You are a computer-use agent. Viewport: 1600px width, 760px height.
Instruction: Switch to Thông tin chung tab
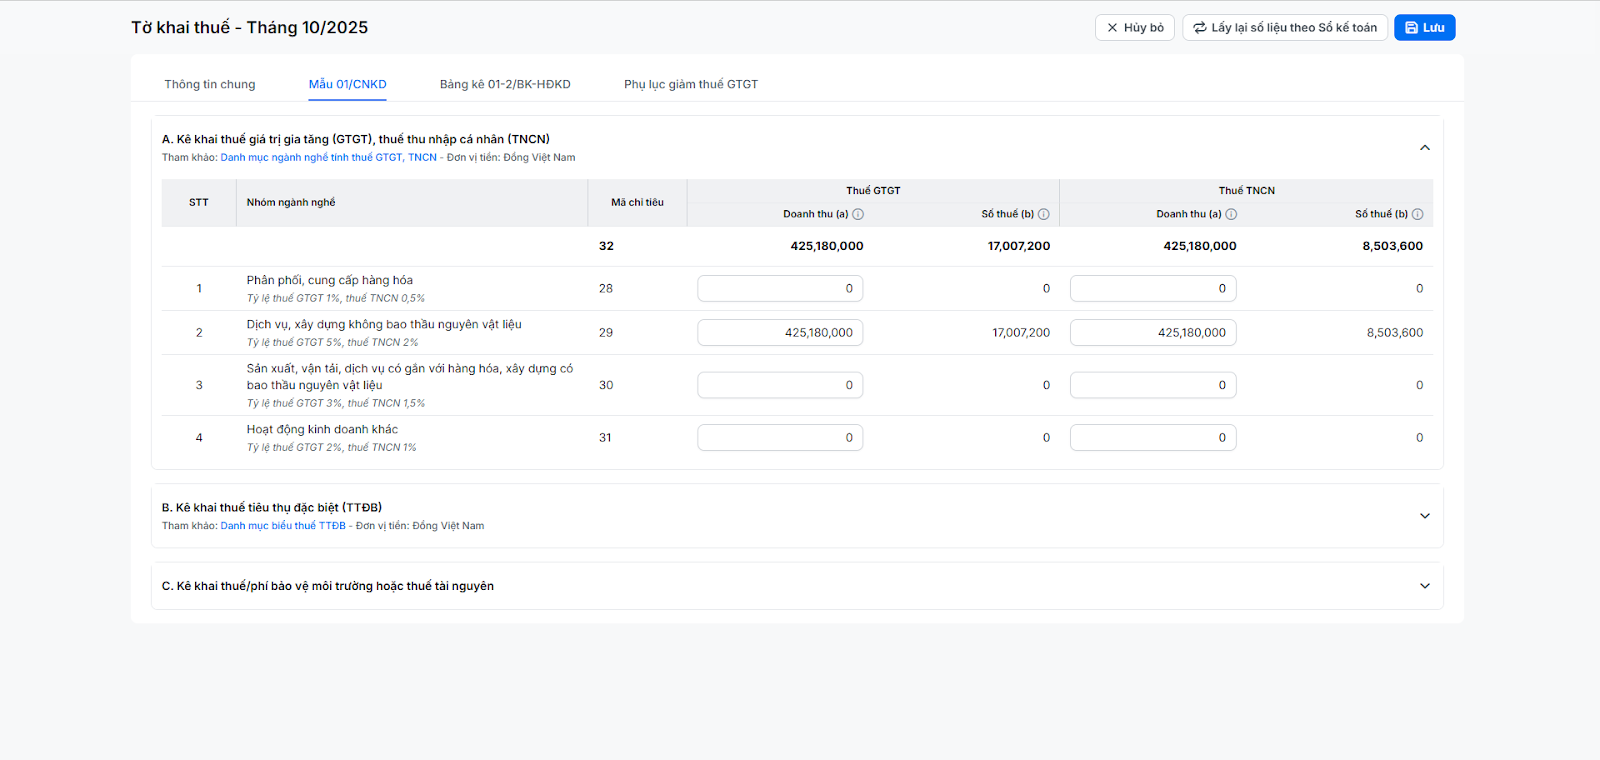coord(210,84)
